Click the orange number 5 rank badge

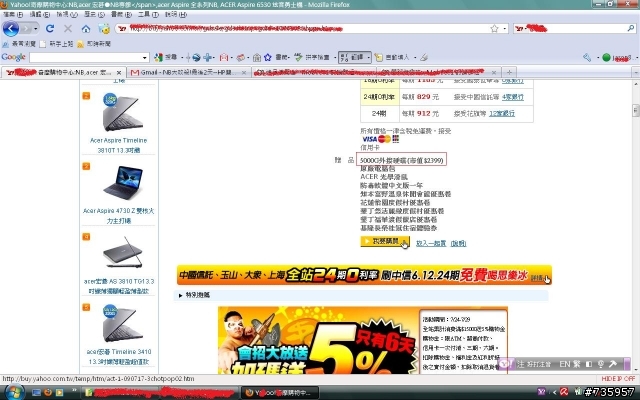coord(86,307)
